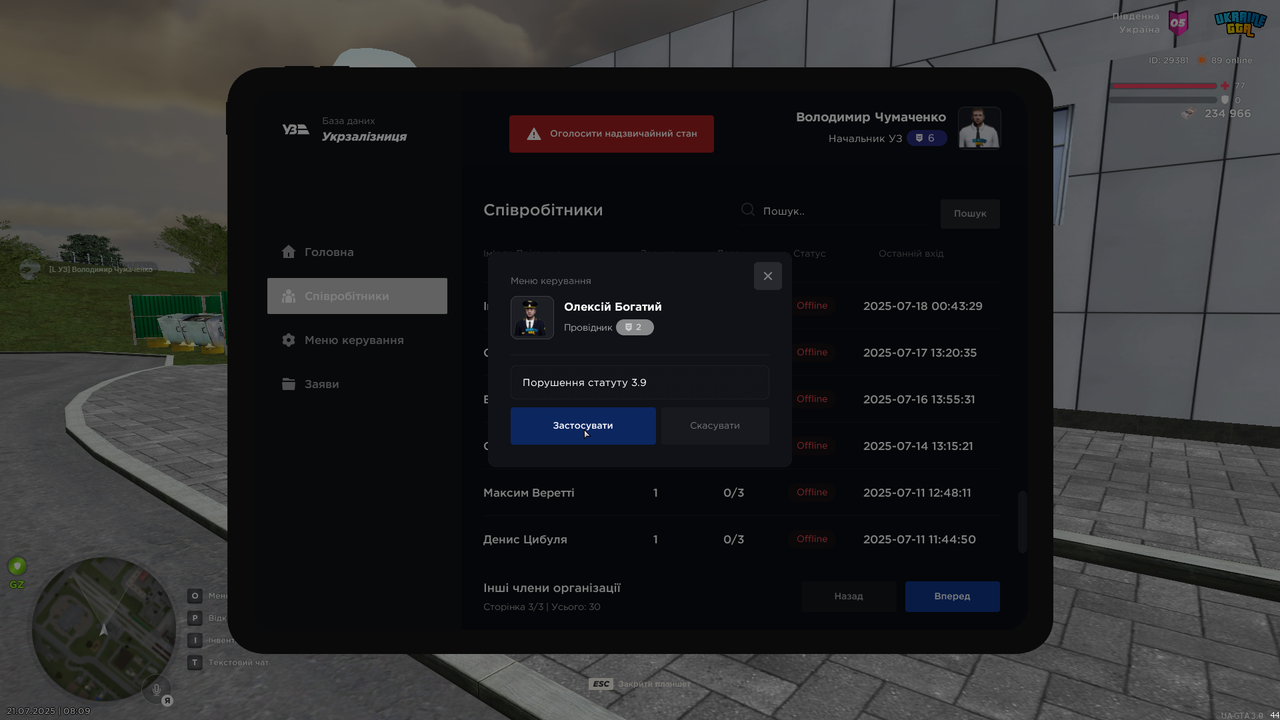Viewport: 1280px width, 720px height.
Task: Click the Головна home icon
Action: [x=289, y=252]
